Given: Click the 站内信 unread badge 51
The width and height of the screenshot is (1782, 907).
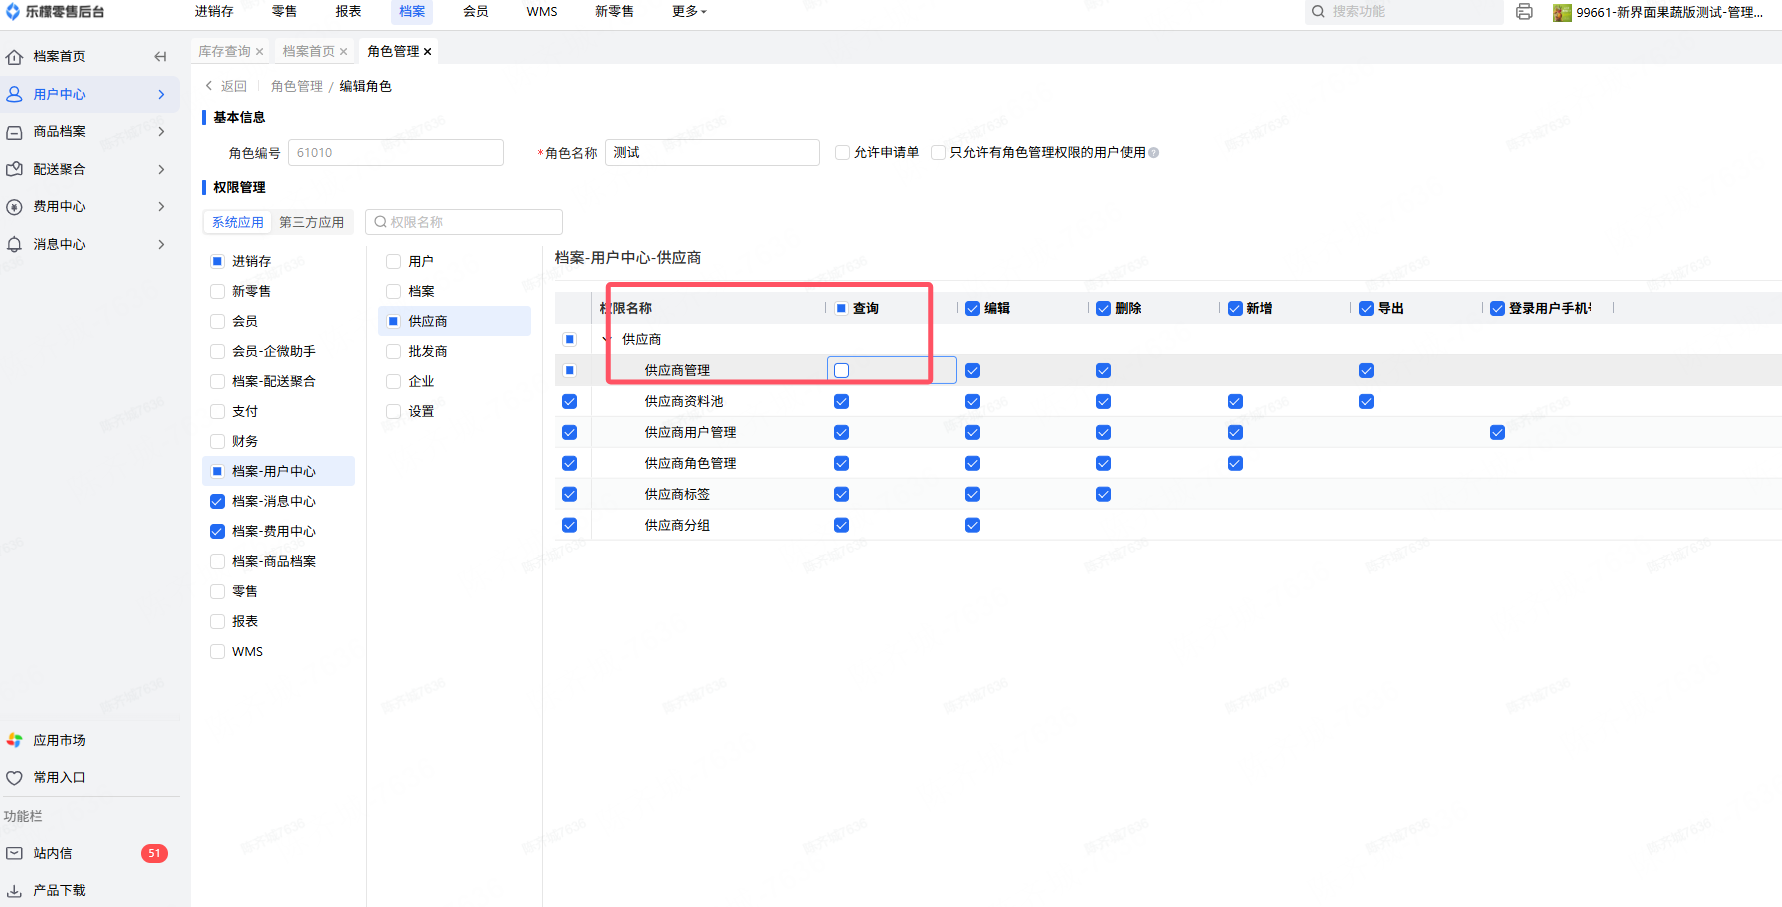Looking at the screenshot, I should tap(154, 853).
